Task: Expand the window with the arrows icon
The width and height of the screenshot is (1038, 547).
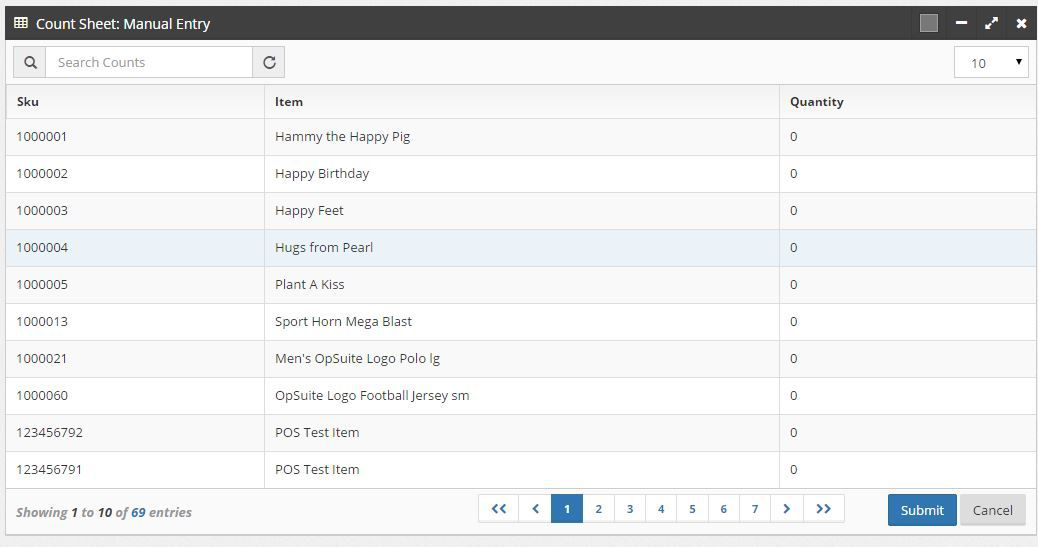Action: coord(991,23)
